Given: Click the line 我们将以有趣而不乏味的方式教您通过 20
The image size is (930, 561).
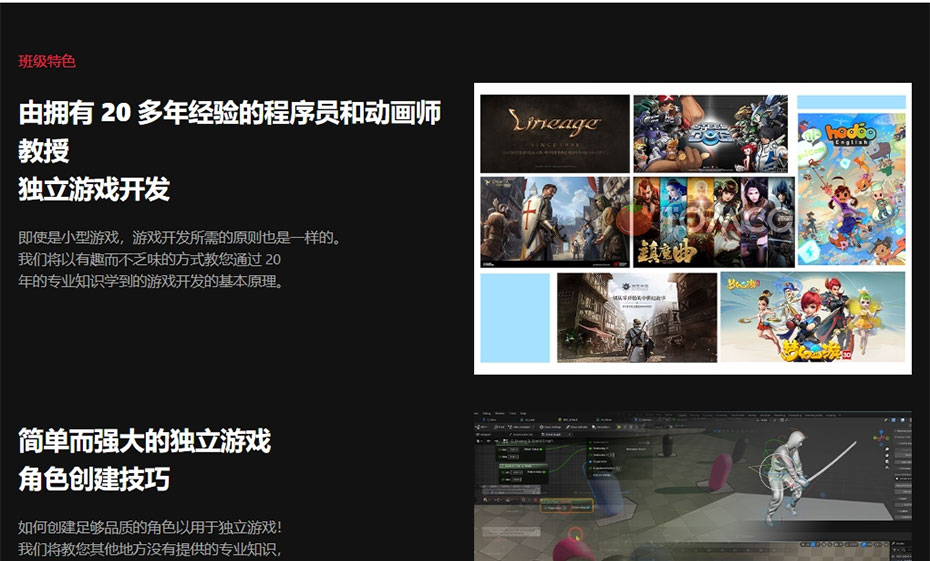Looking at the screenshot, I should tap(149, 259).
